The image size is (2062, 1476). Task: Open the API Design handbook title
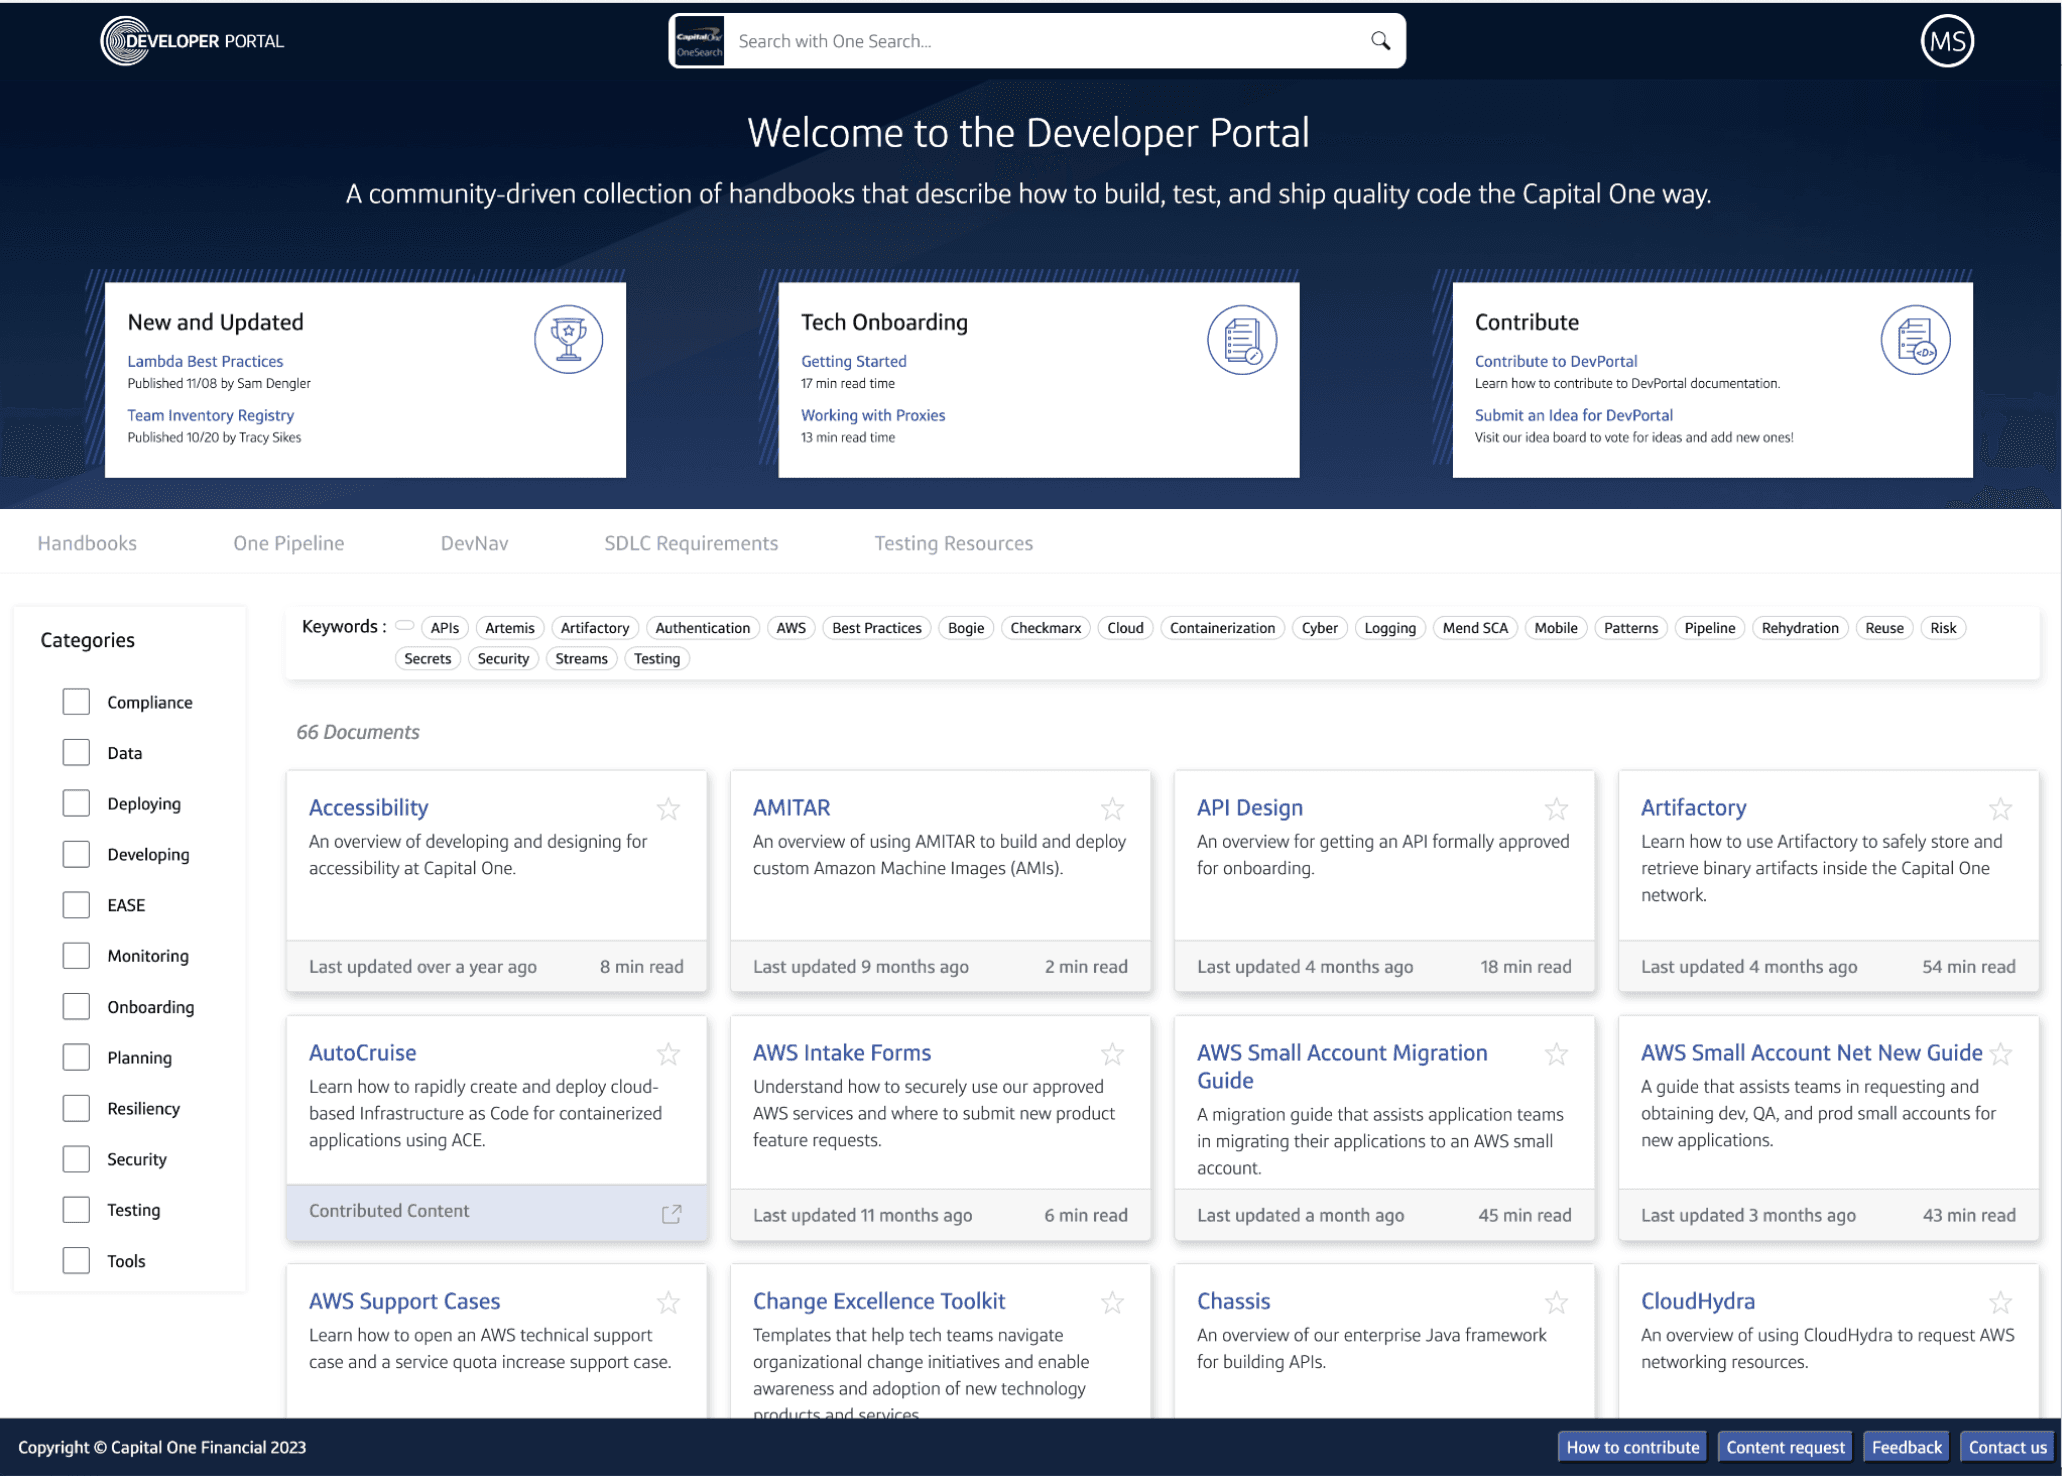(x=1249, y=807)
